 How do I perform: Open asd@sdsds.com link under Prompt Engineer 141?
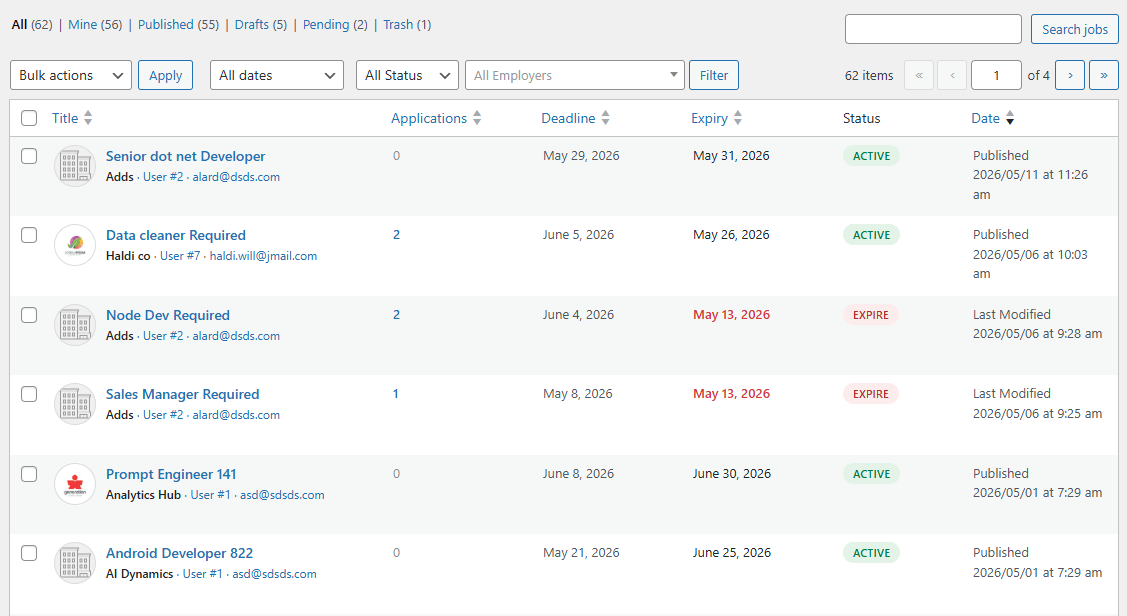click(282, 495)
